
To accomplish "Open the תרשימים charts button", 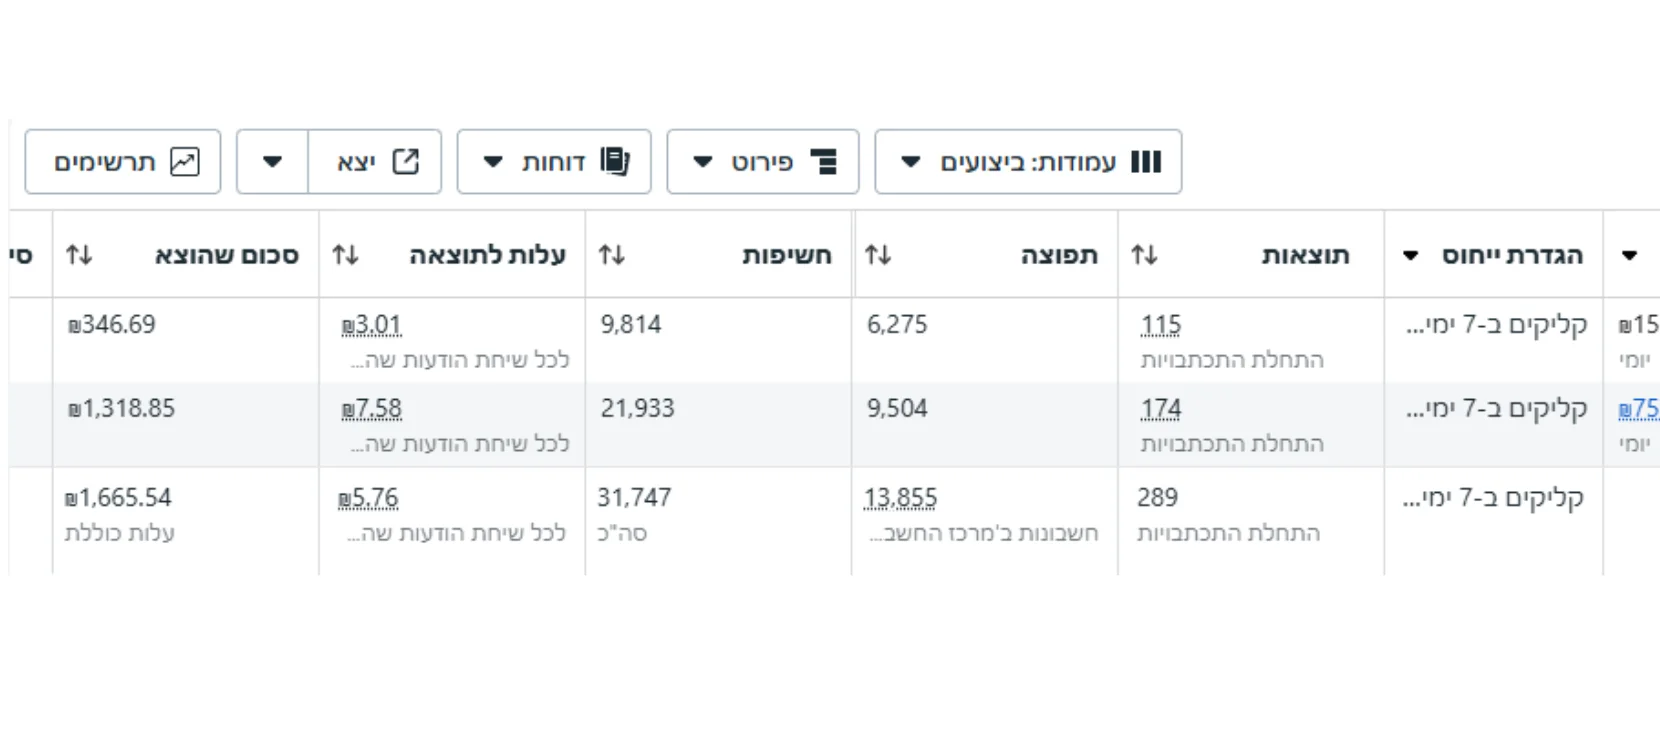I will [x=123, y=161].
